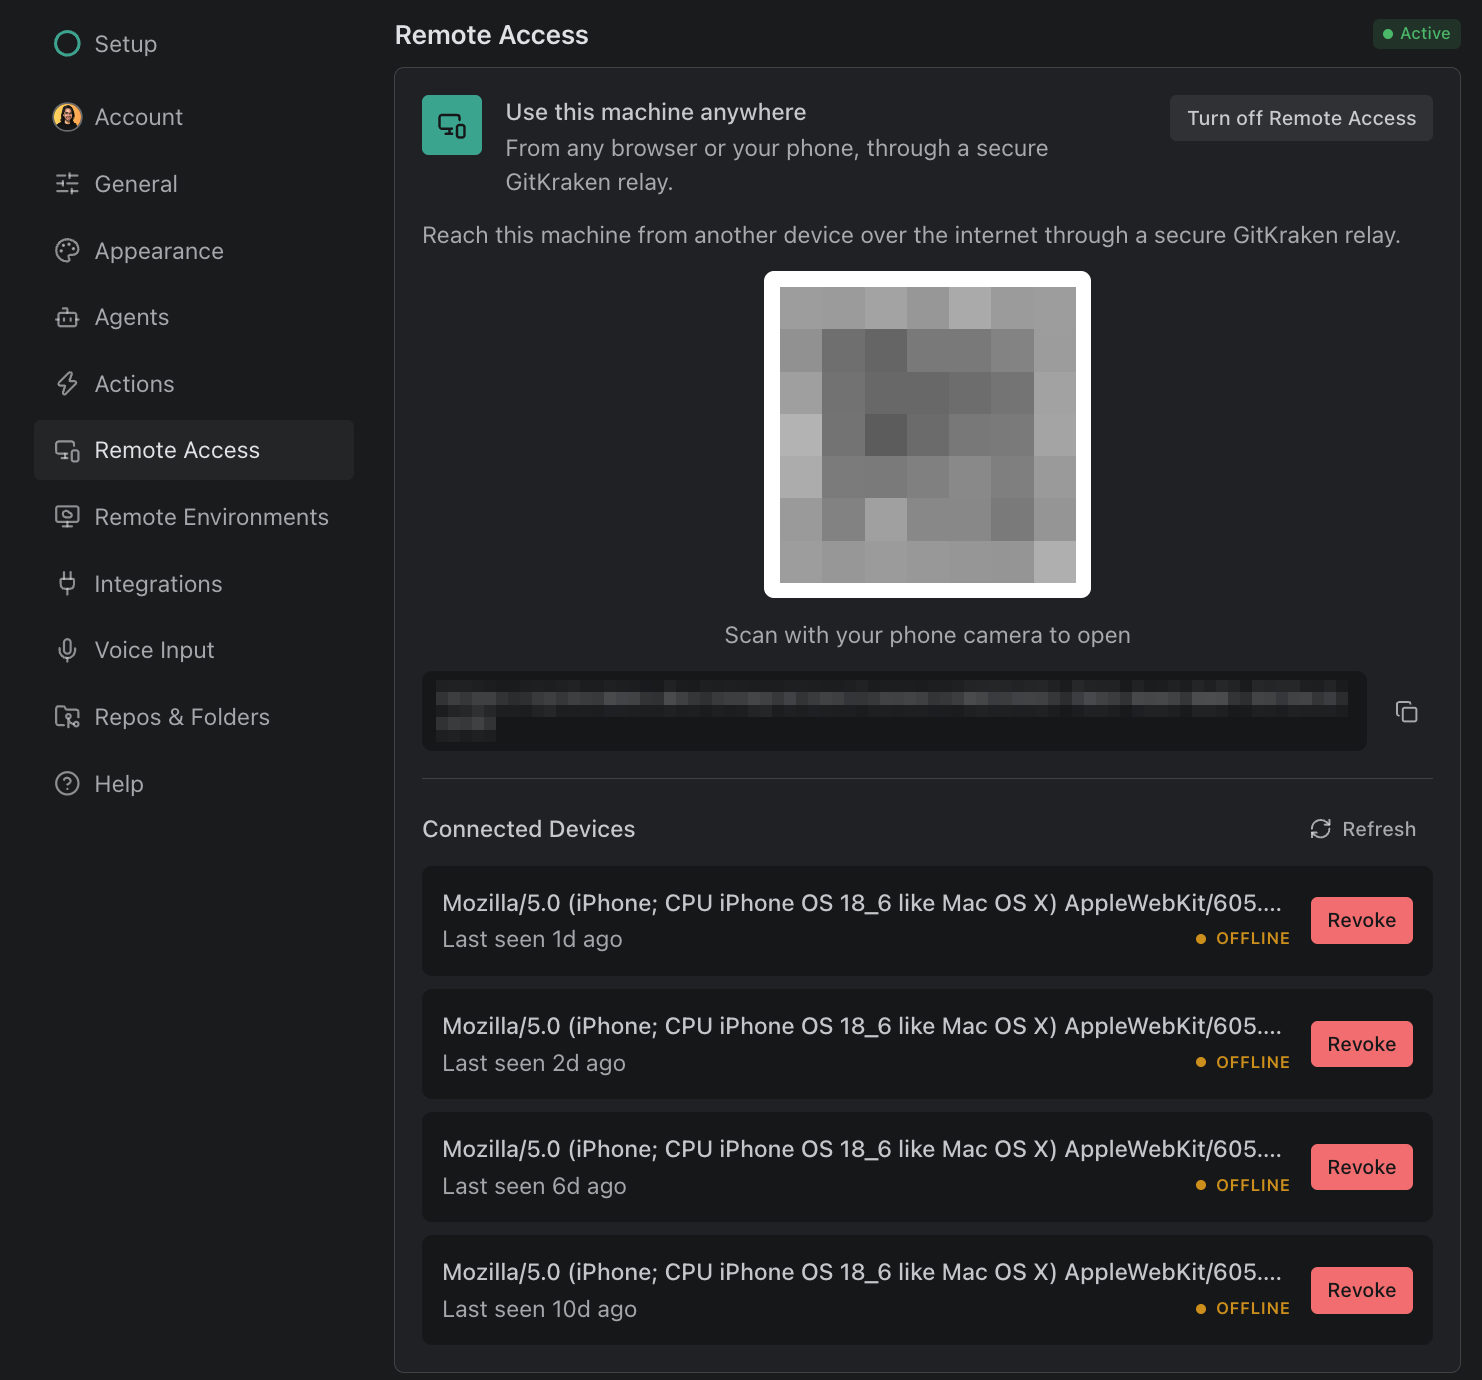Click the Appearance palette icon
Viewport: 1482px width, 1380px height.
coord(67,251)
